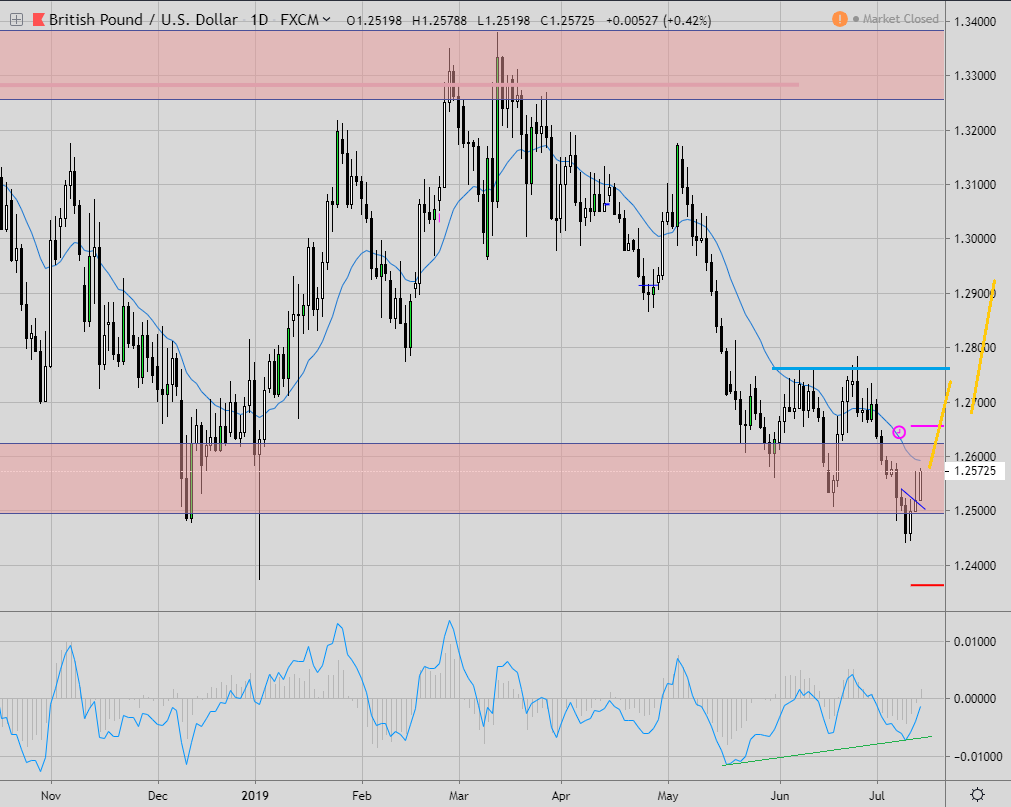This screenshot has height=807, width=1011.
Task: Expand the FXCM chevron dropdown
Action: click(326, 20)
